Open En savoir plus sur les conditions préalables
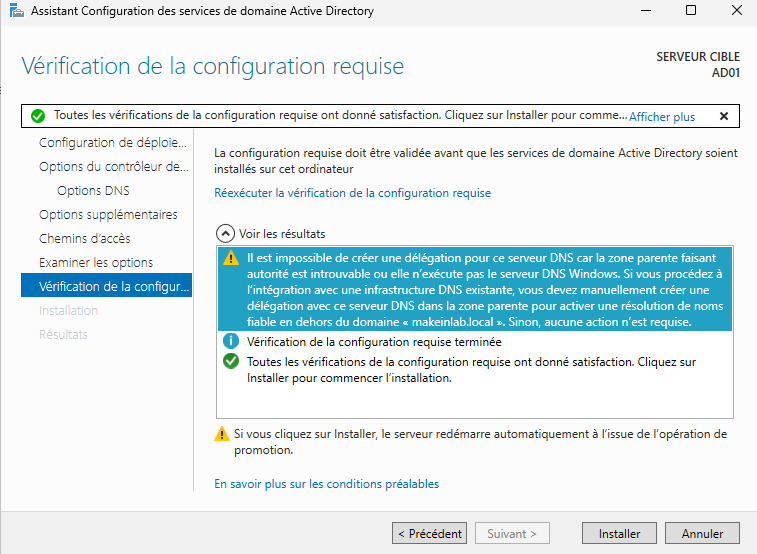 click(326, 484)
